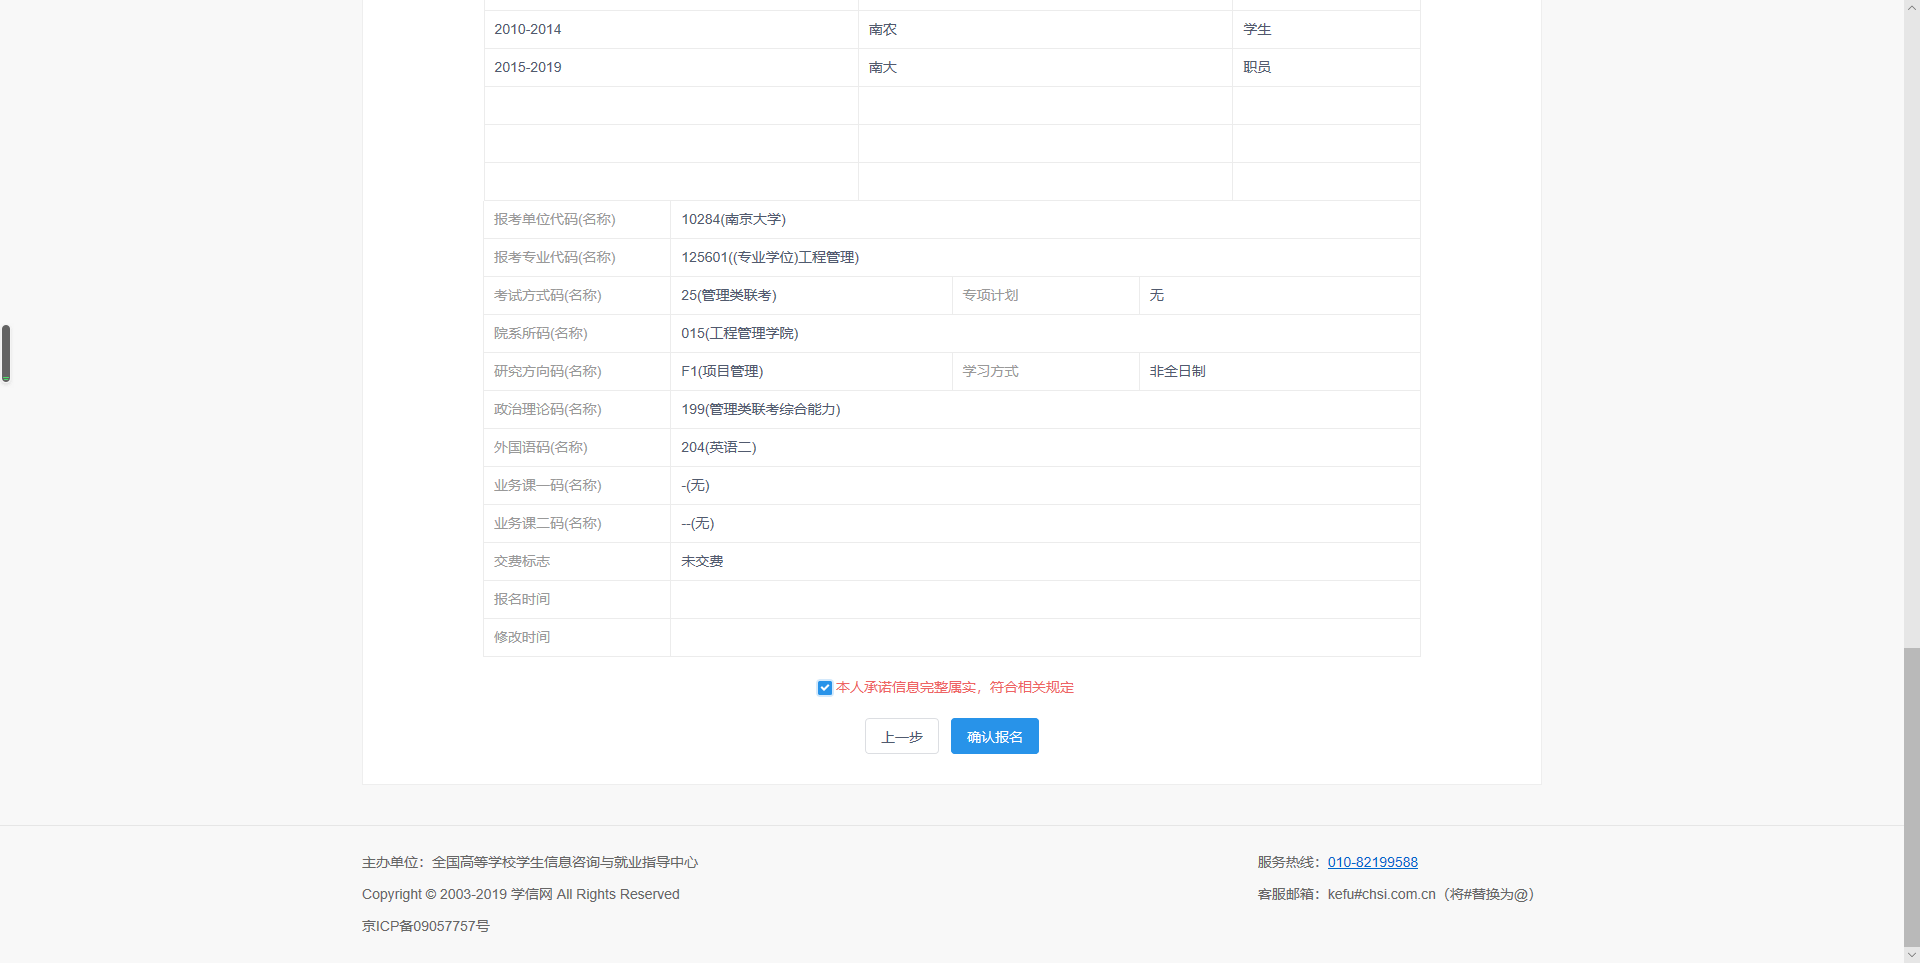Select the 10284(南京大学) cell
This screenshot has height=963, width=1920.
(x=733, y=219)
